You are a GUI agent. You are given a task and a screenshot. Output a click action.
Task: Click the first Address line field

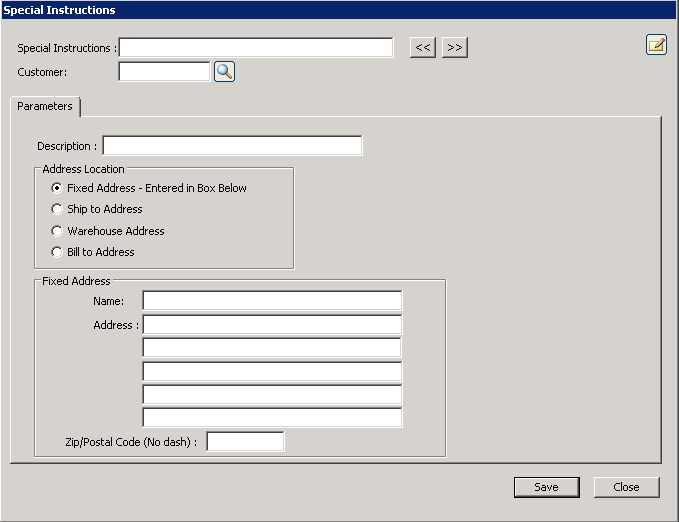pos(272,325)
